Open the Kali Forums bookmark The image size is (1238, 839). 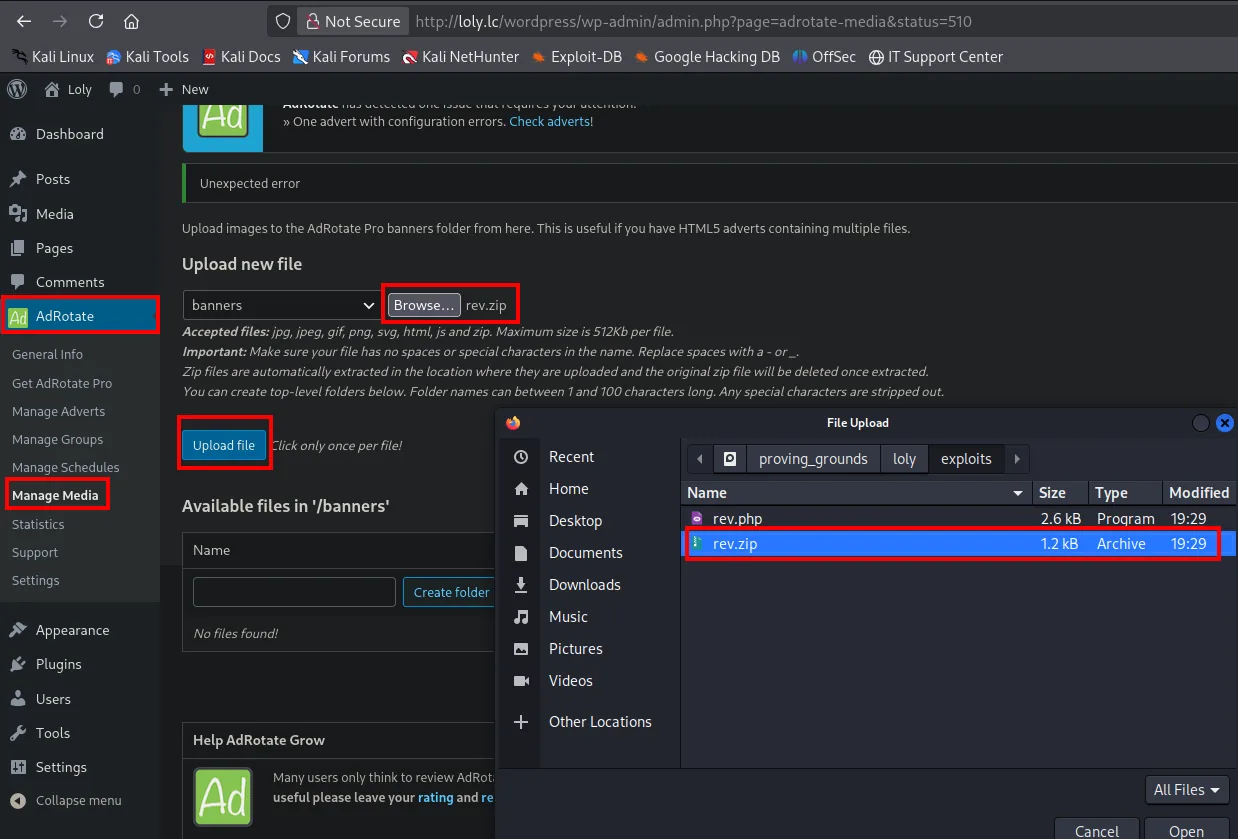coord(341,57)
